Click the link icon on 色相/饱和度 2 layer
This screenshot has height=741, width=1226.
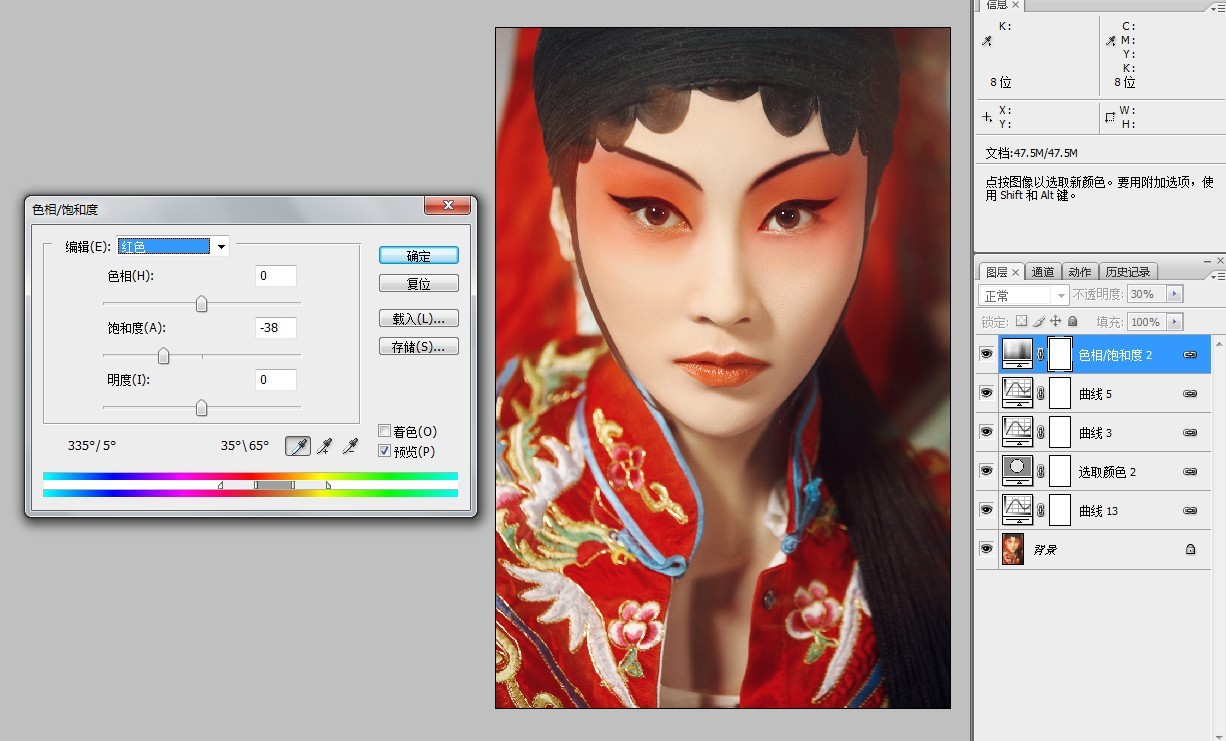pos(1190,355)
